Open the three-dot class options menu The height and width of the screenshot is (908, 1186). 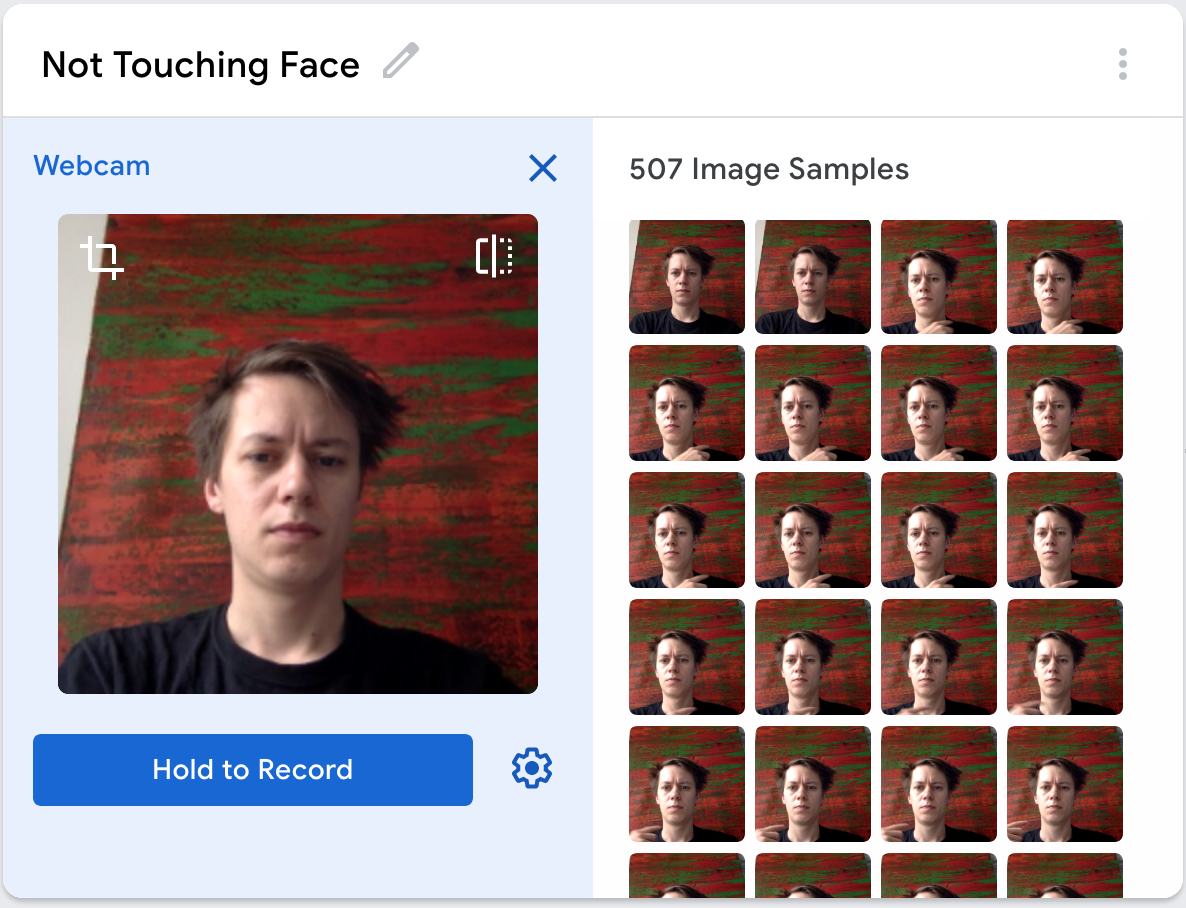(1122, 64)
